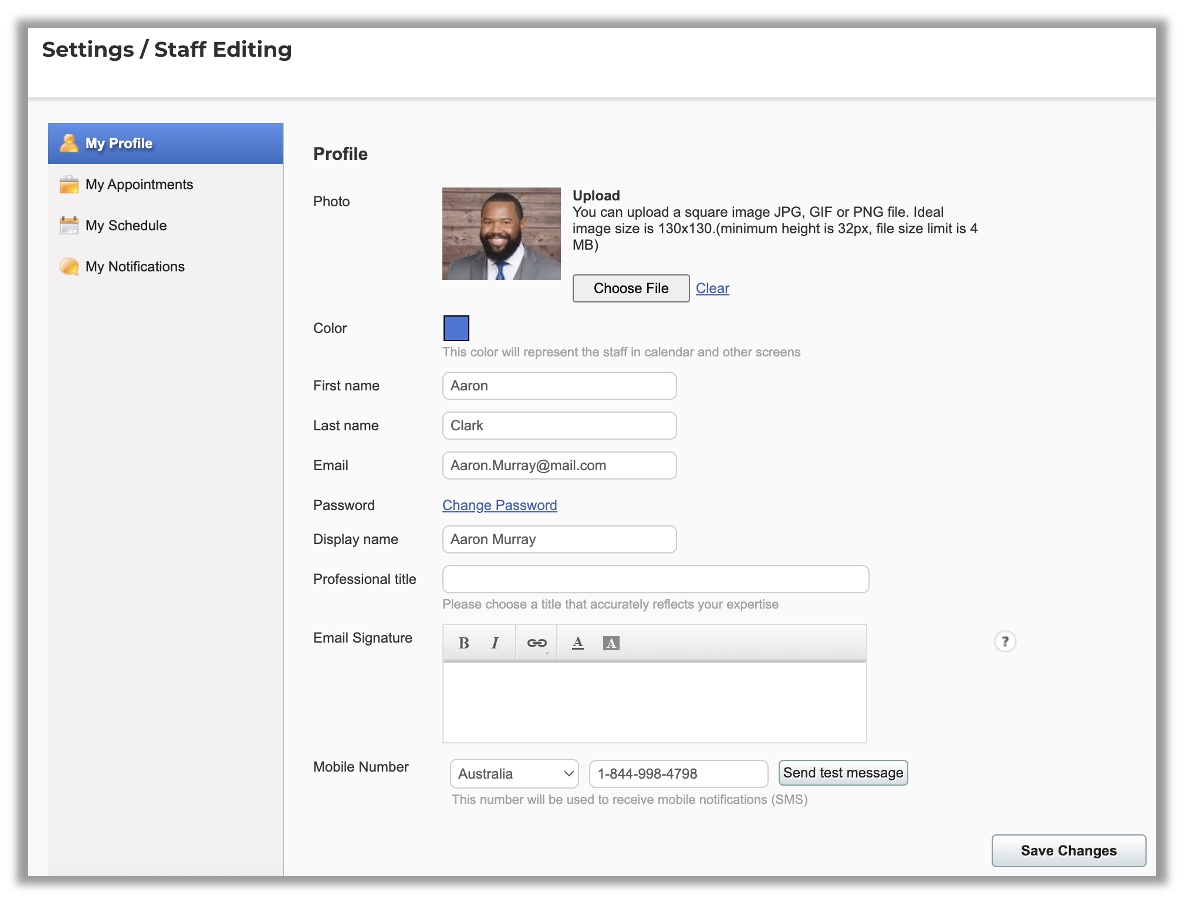Click the My Notifications speech bubble icon
Image resolution: width=1184 pixels, height=900 pixels.
69,267
